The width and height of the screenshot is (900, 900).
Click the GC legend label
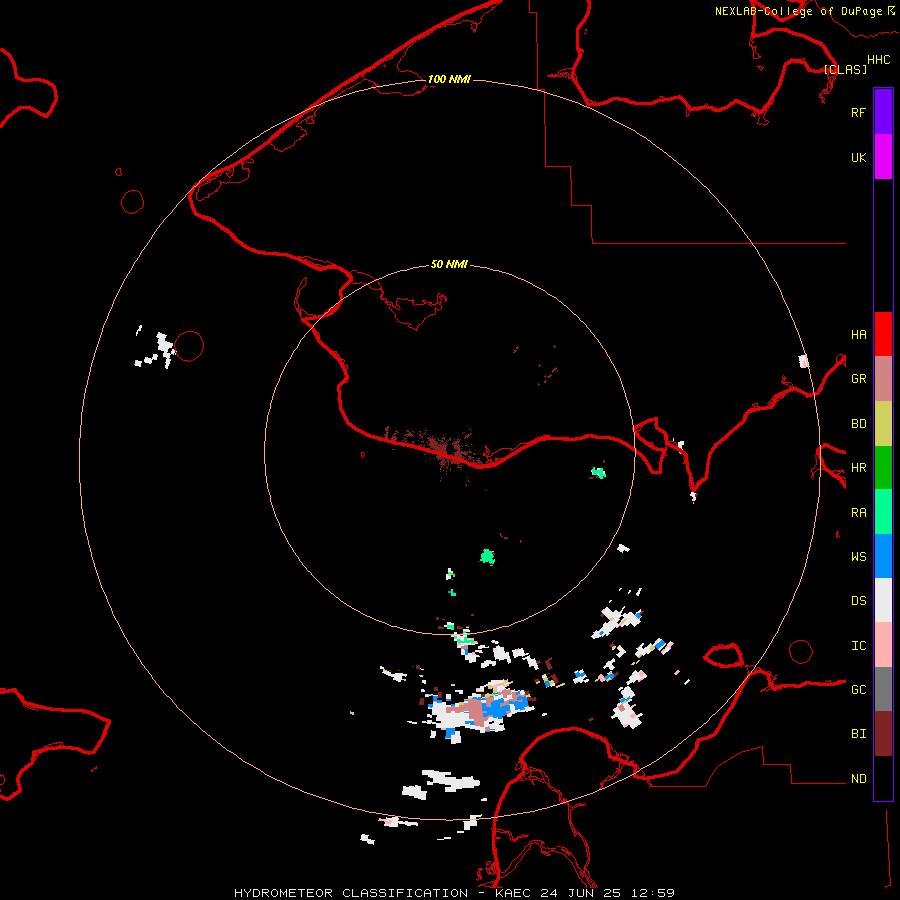tap(858, 690)
